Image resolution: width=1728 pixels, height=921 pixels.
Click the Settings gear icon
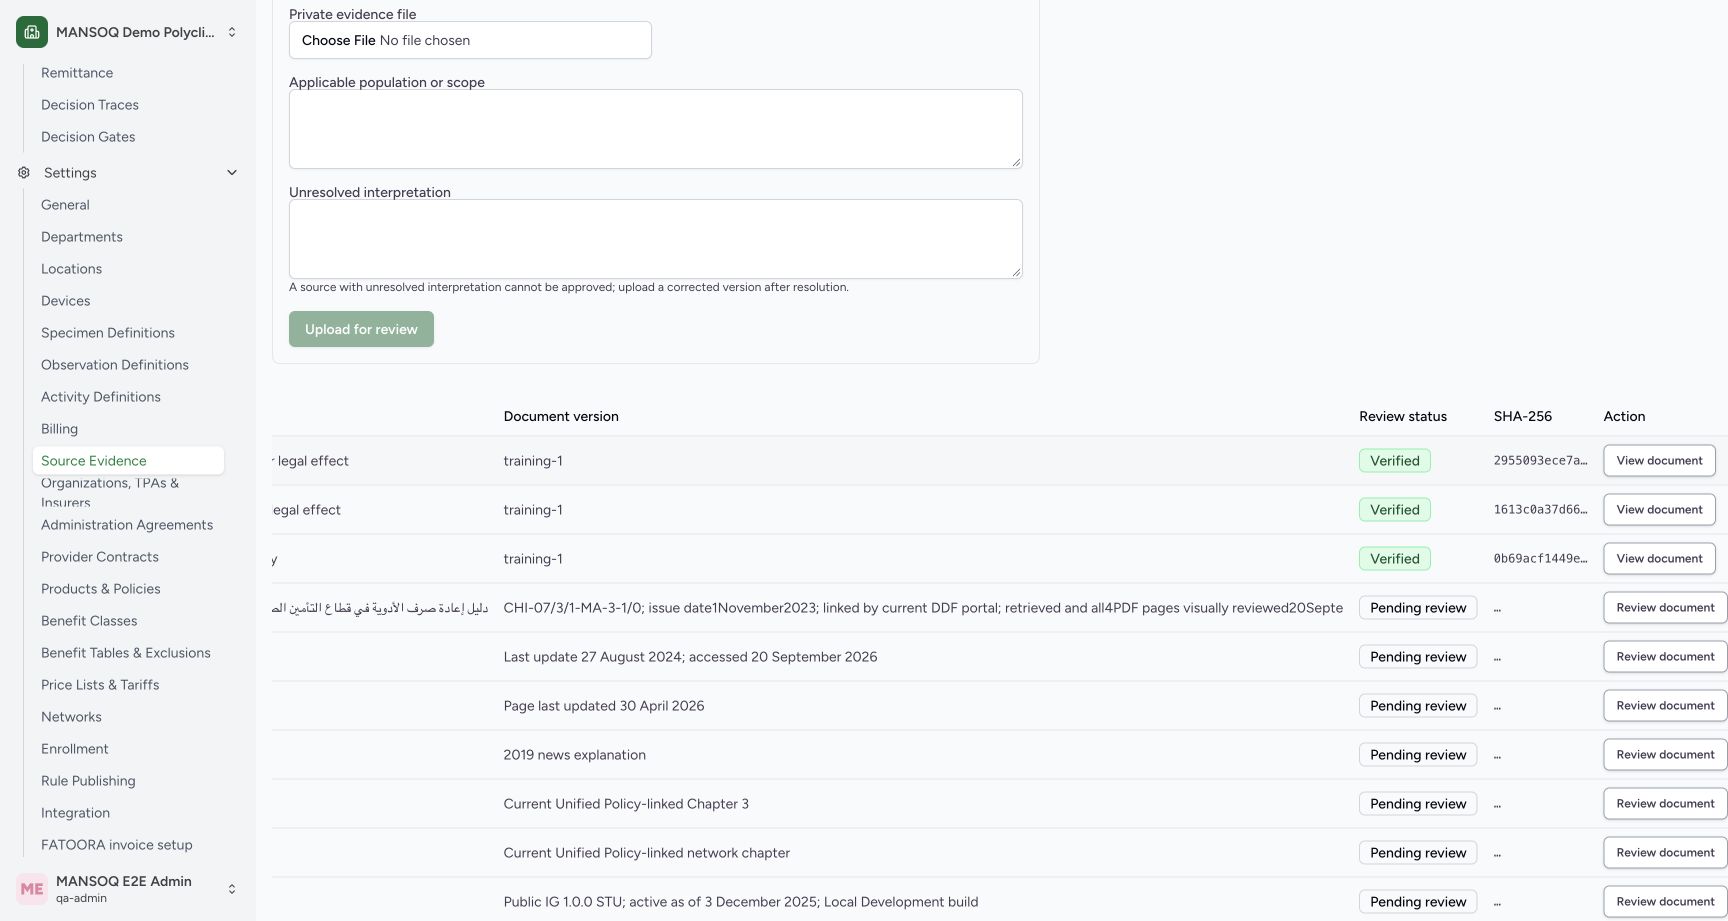tap(24, 173)
